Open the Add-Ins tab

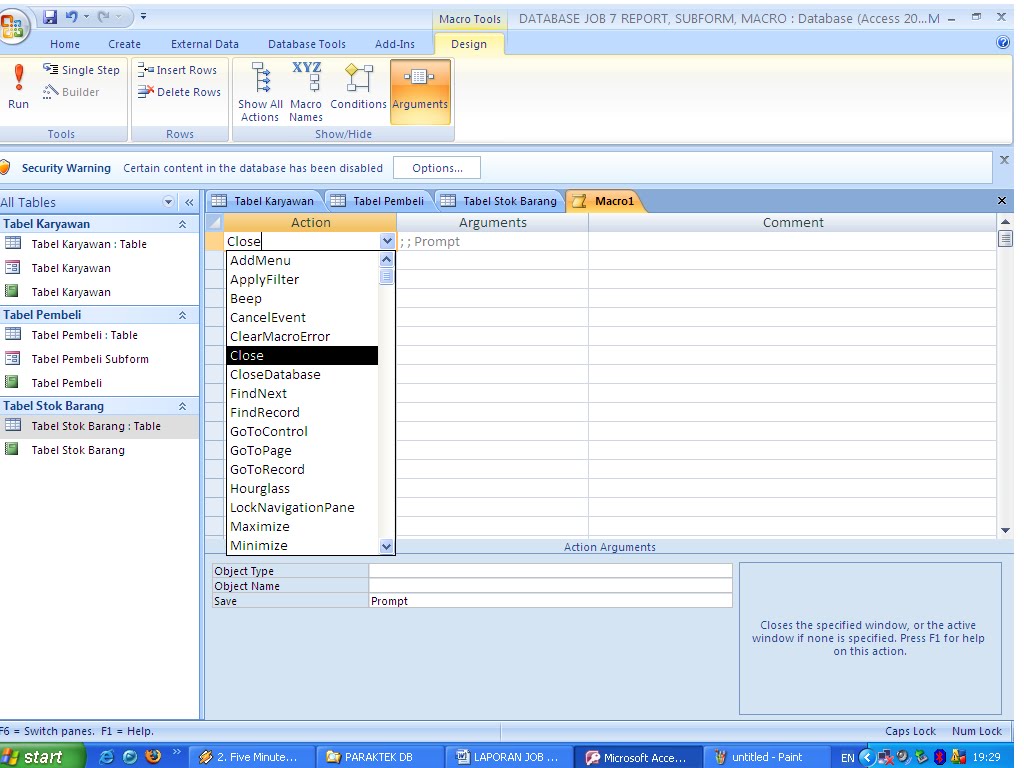[394, 44]
